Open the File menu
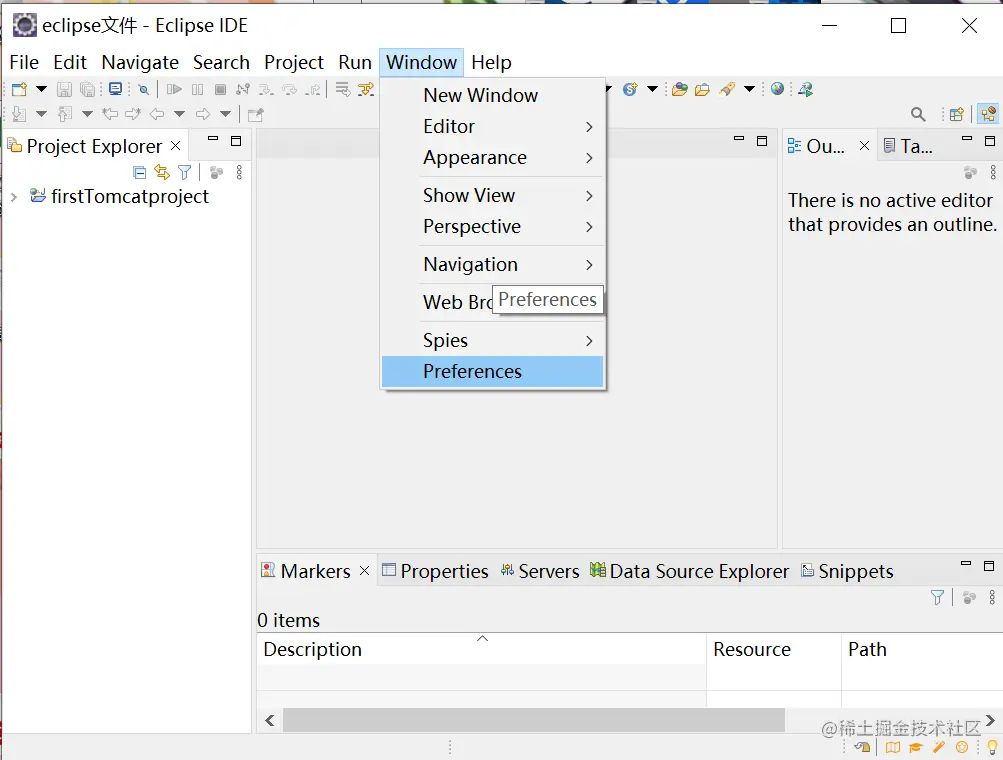The width and height of the screenshot is (1003, 760). pyautogui.click(x=24, y=62)
